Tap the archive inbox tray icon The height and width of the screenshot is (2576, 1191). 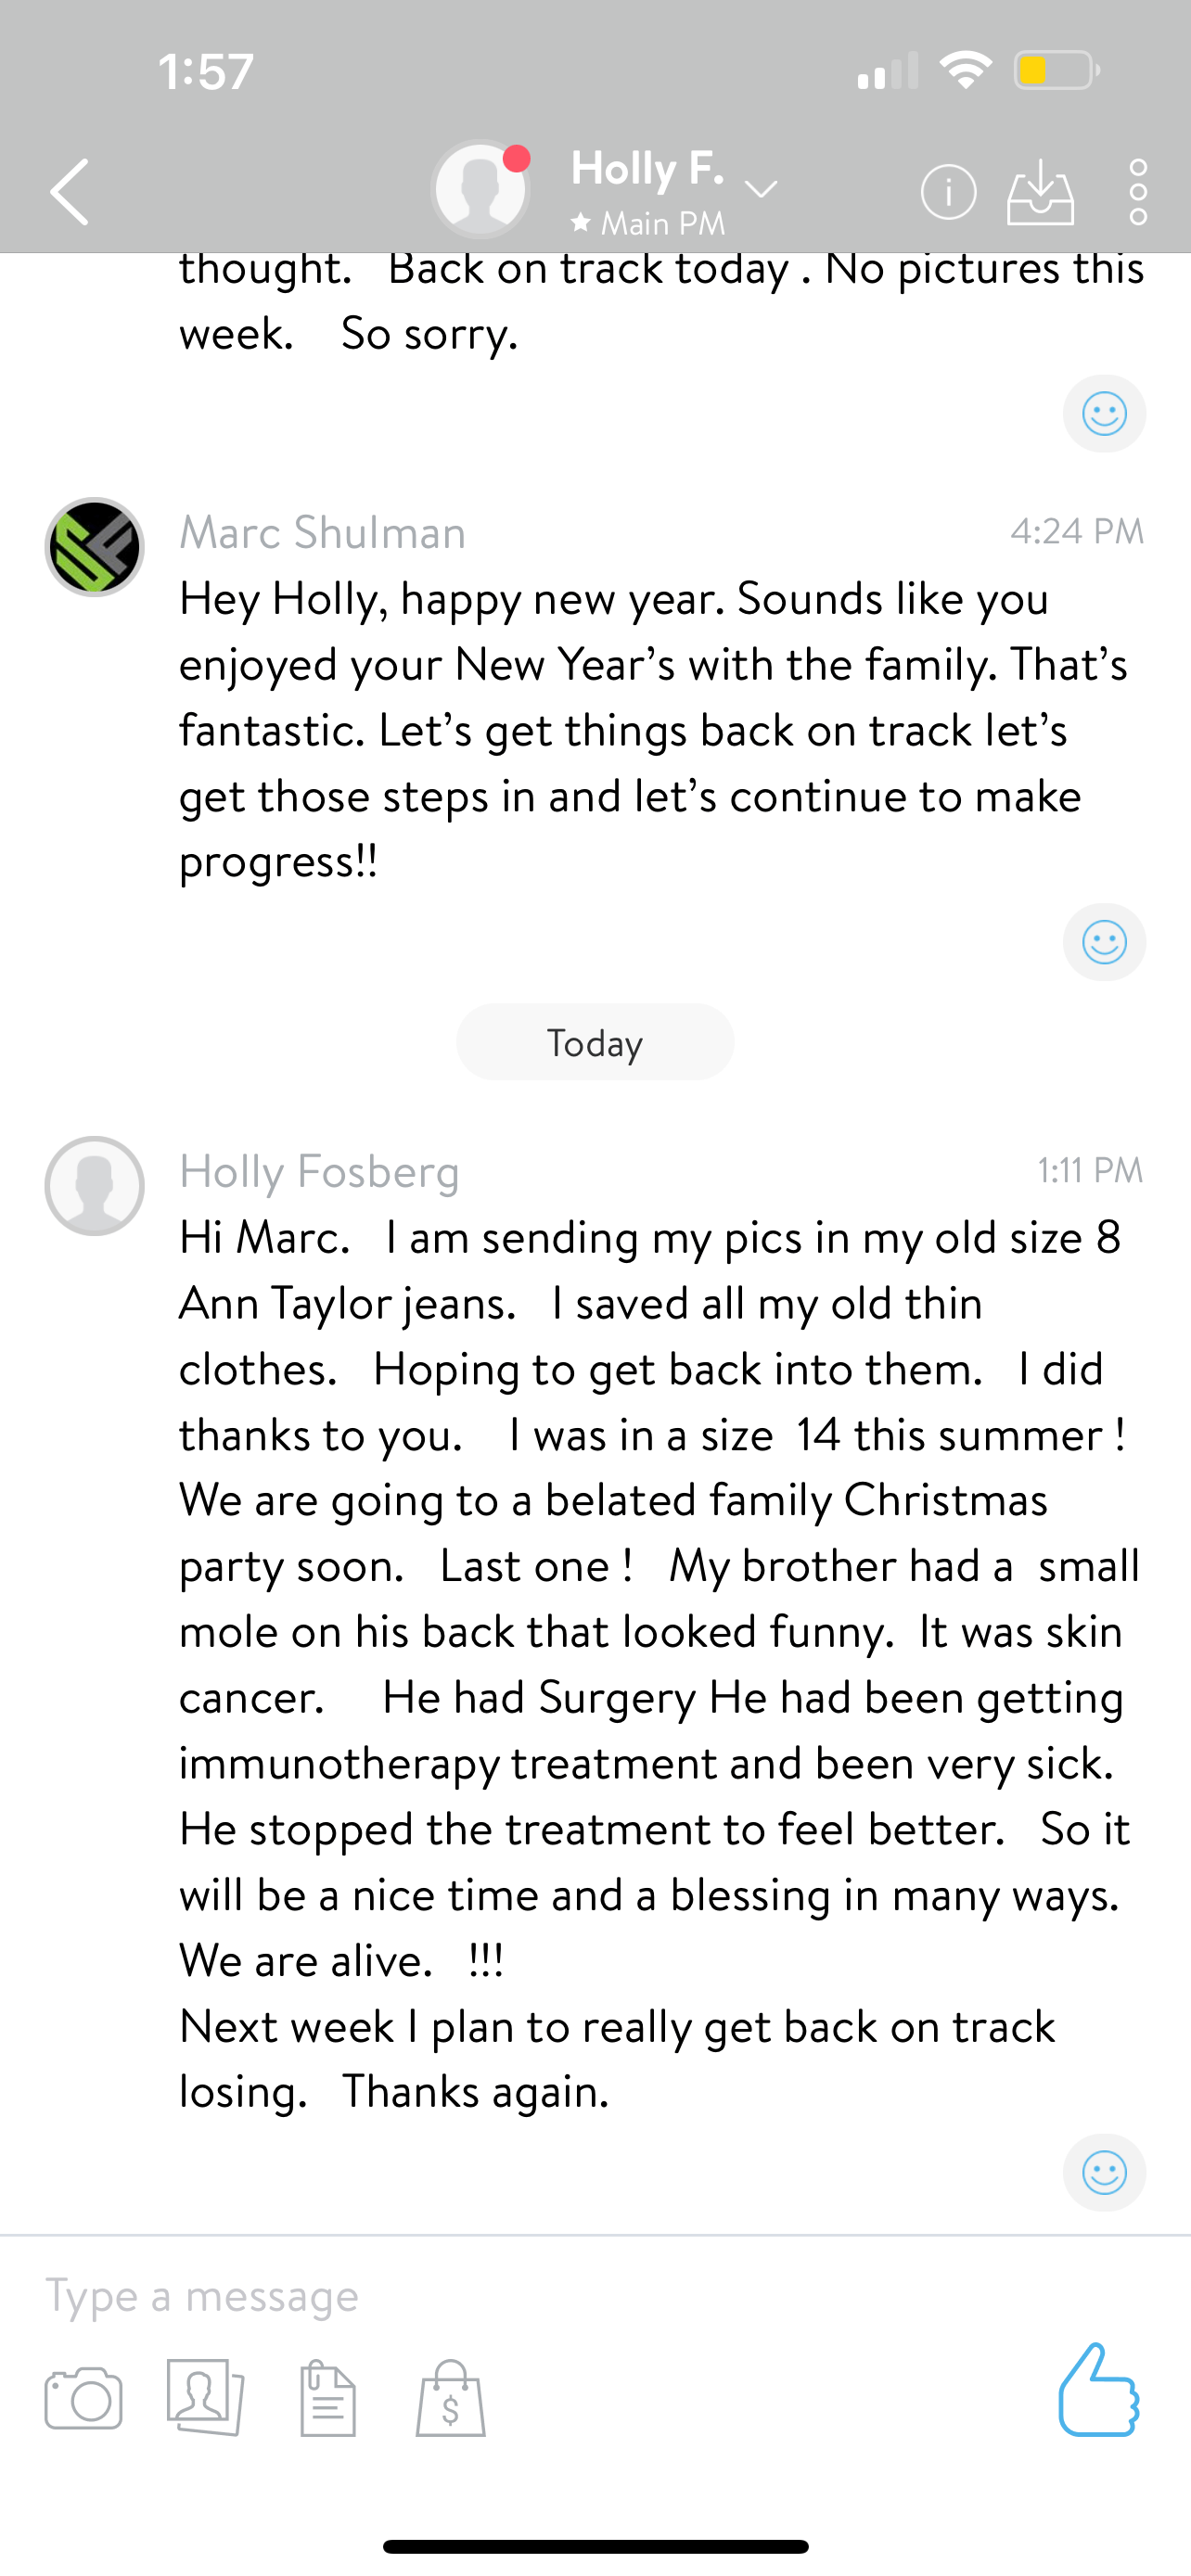1040,191
